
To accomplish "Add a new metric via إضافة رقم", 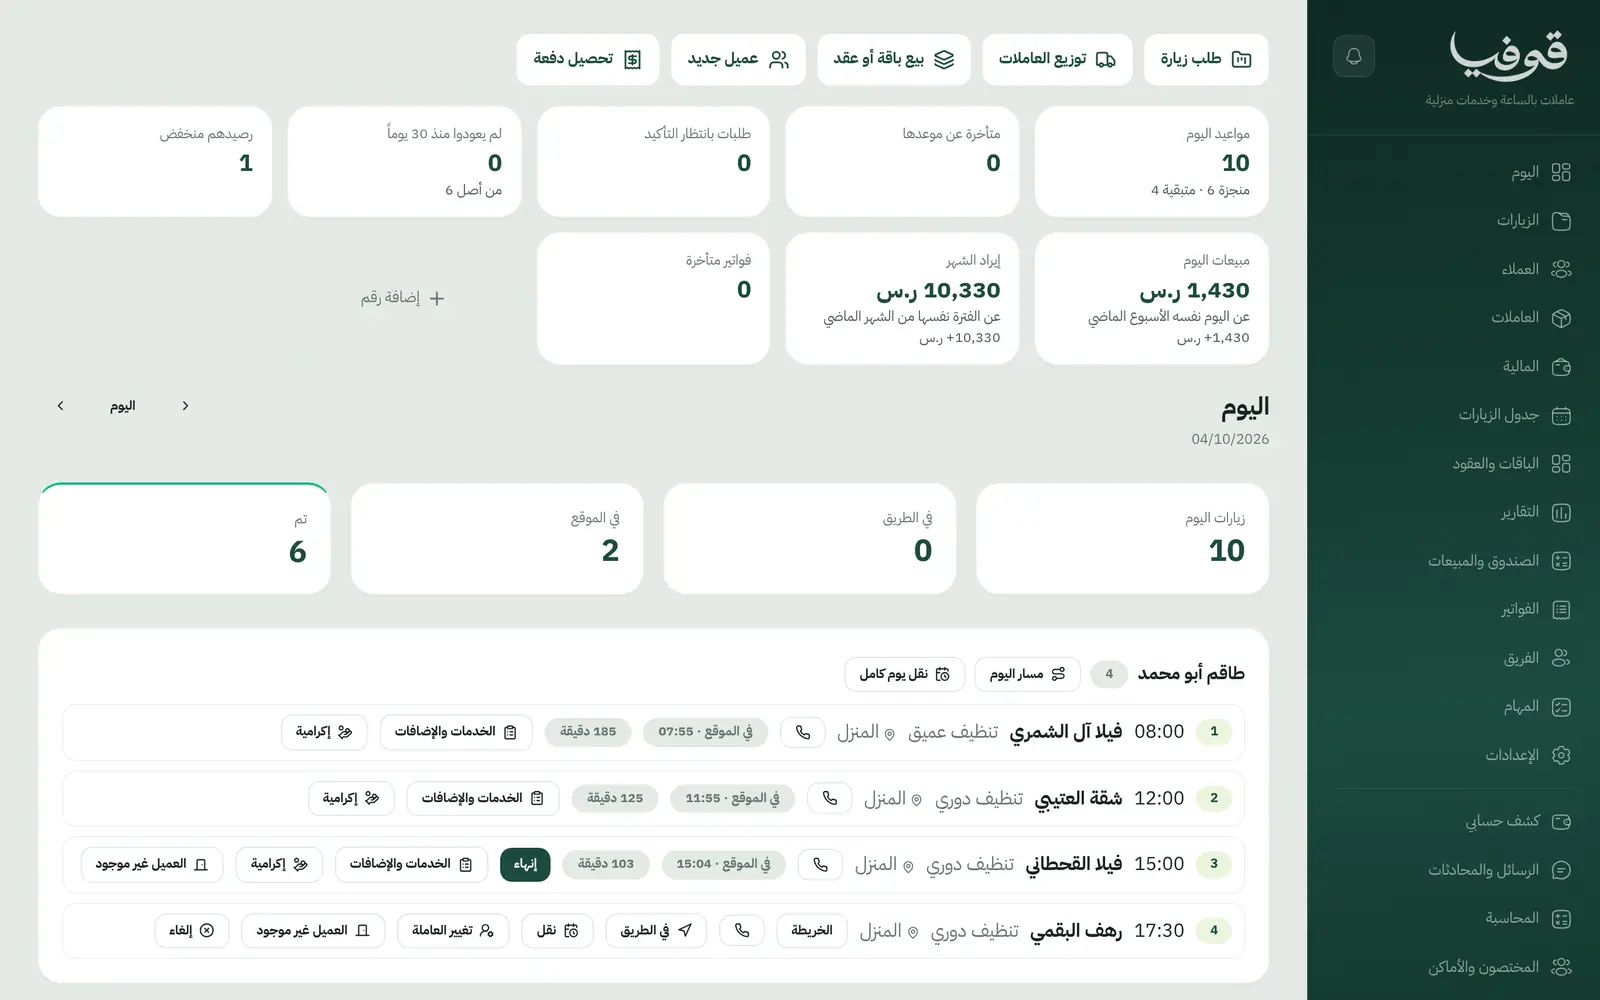I will tap(403, 298).
